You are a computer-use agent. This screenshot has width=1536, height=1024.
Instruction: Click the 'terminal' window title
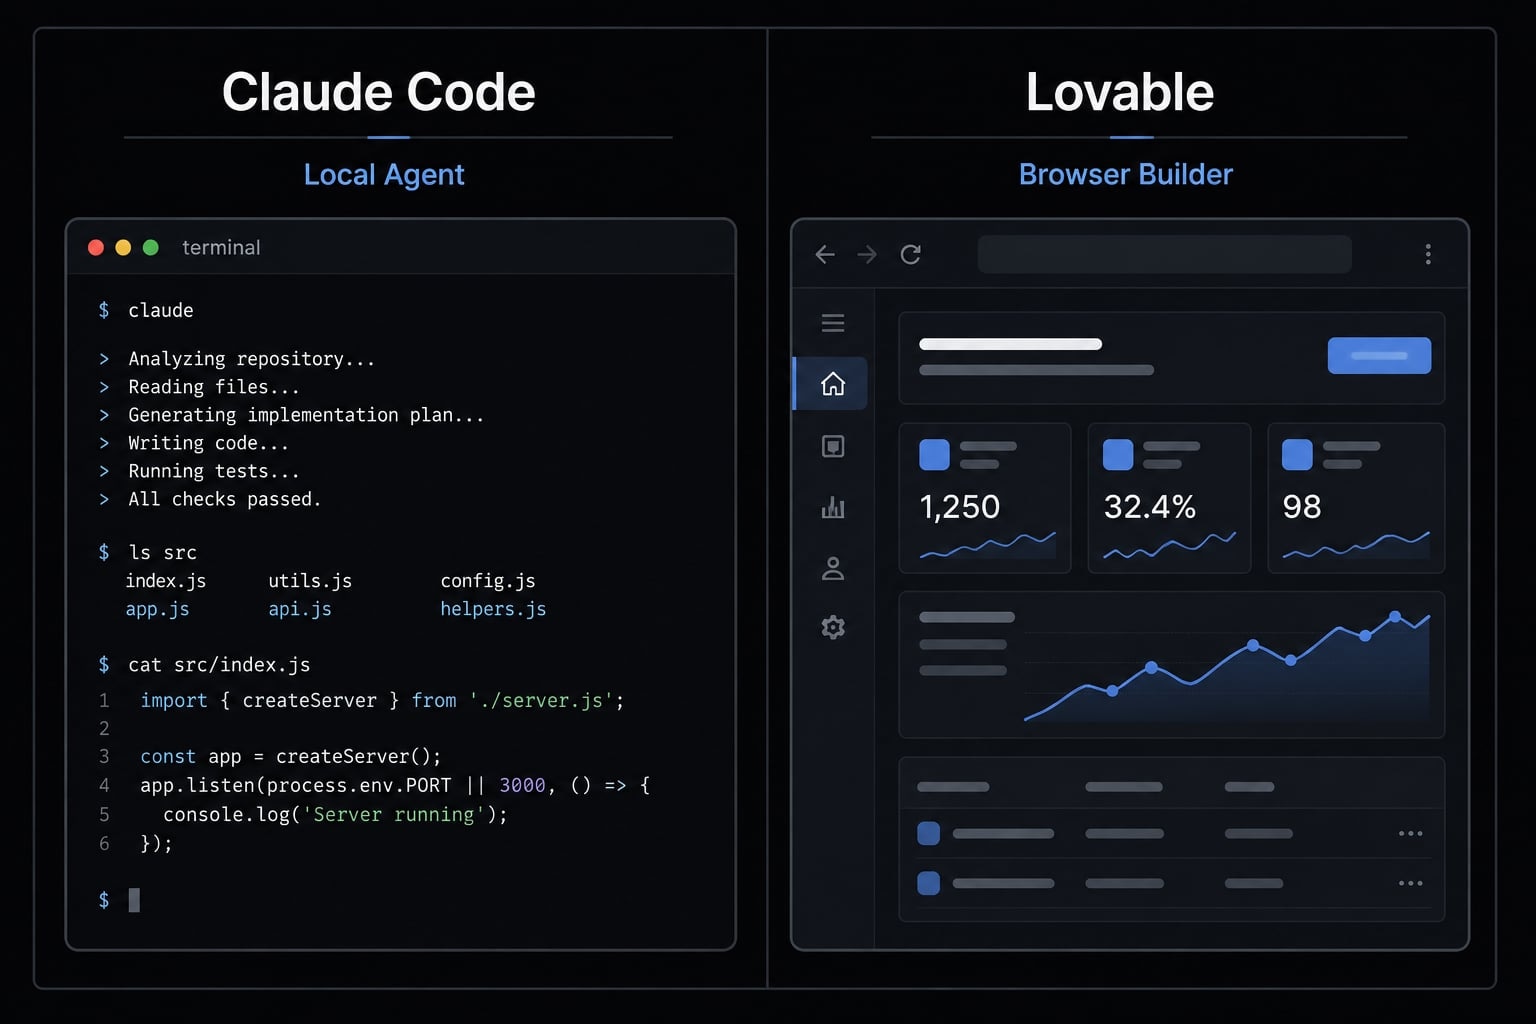(x=221, y=247)
